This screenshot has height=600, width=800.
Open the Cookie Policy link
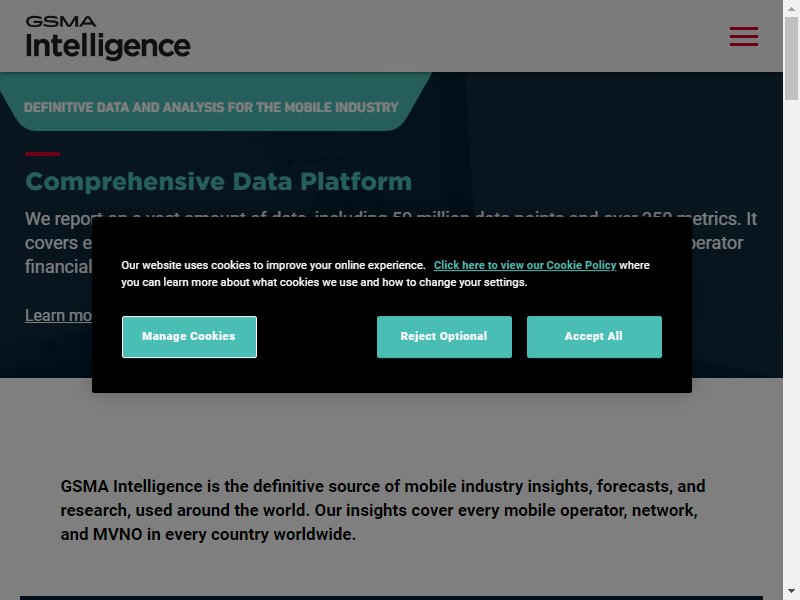pos(524,265)
